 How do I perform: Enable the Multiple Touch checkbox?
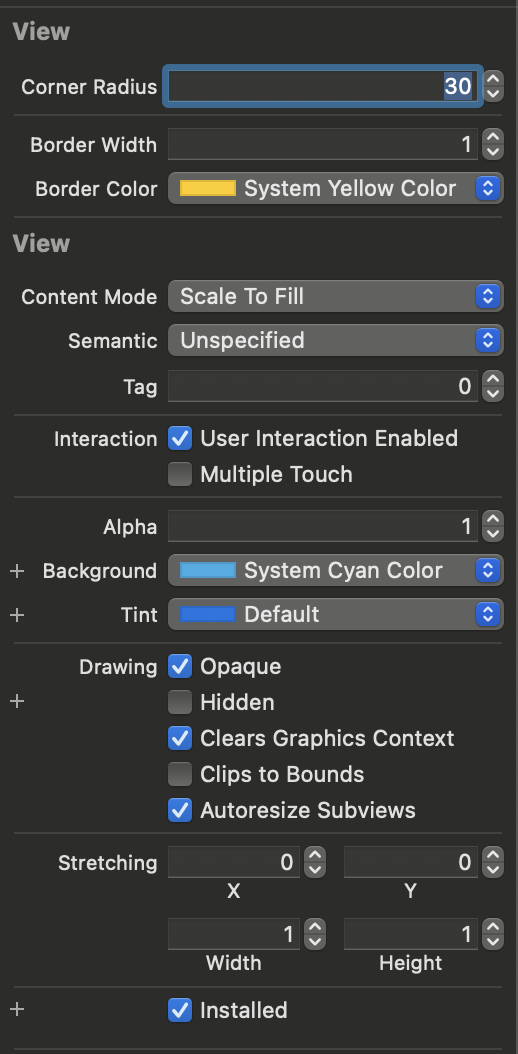[179, 475]
